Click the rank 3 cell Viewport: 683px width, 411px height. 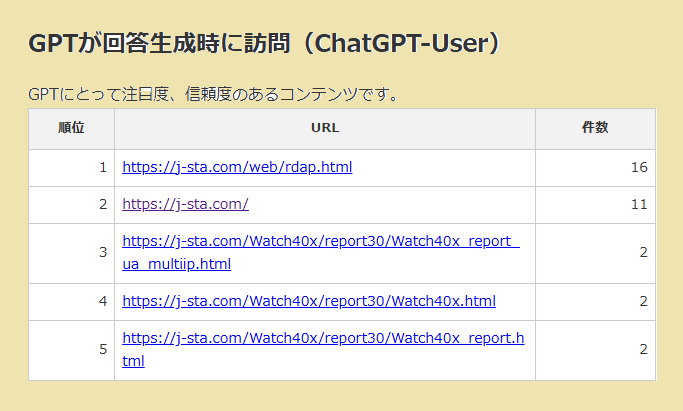72,253
